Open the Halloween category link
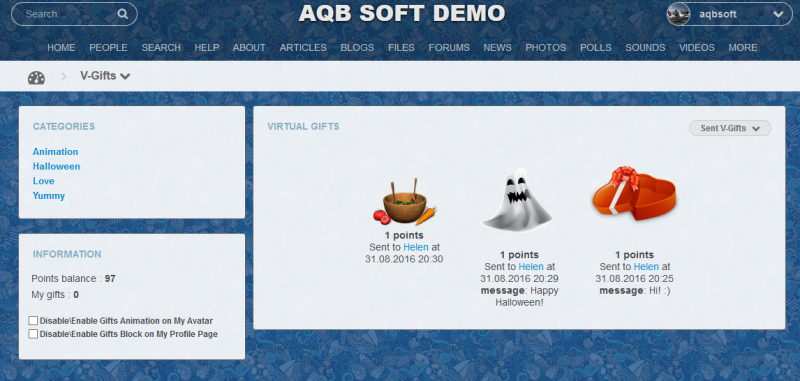 [57, 166]
